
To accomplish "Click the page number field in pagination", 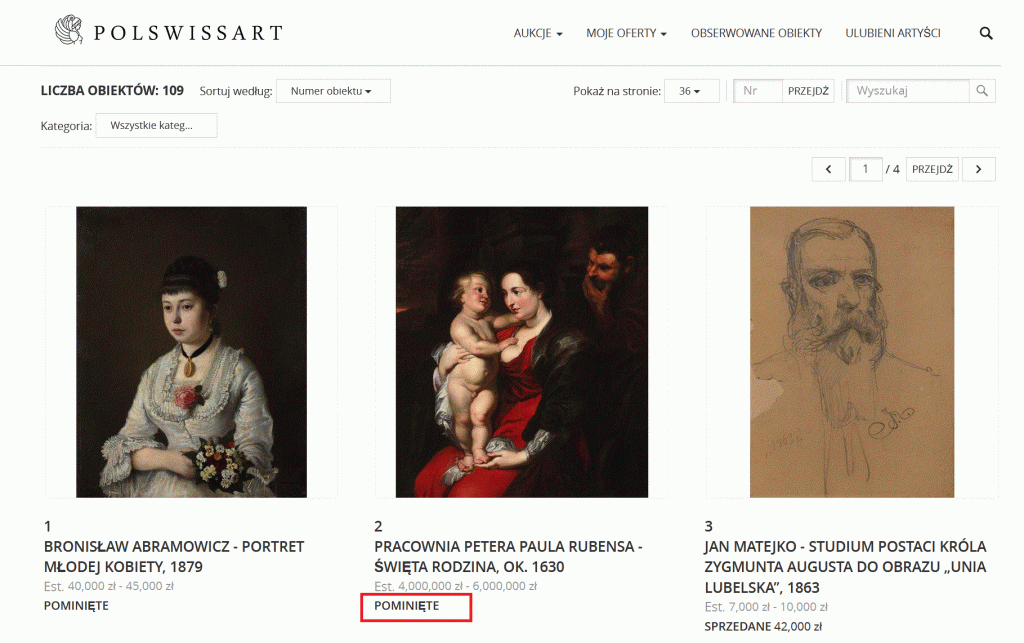I will (865, 169).
